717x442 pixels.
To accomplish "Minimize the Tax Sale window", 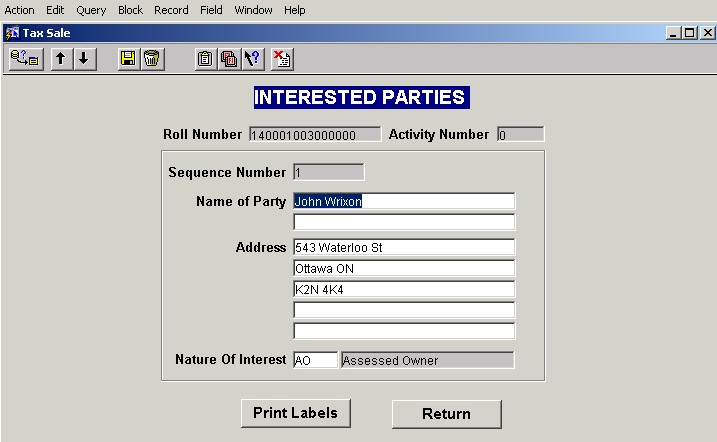I will (x=673, y=33).
